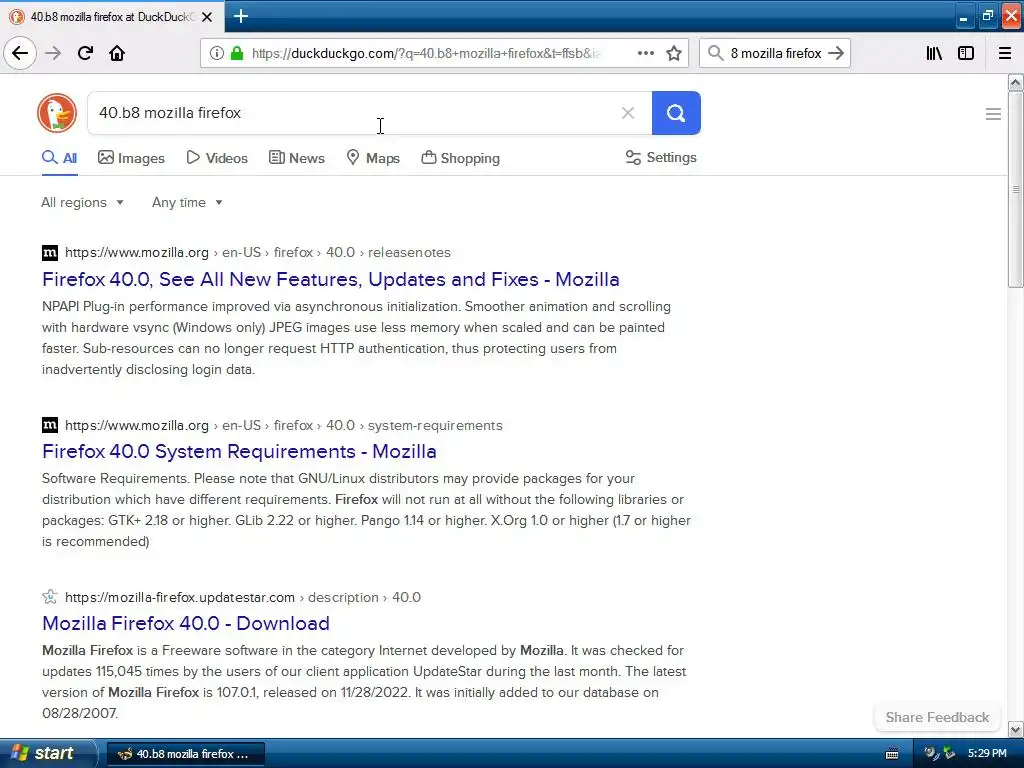Switch to the News tab
The width and height of the screenshot is (1024, 768).
[296, 158]
